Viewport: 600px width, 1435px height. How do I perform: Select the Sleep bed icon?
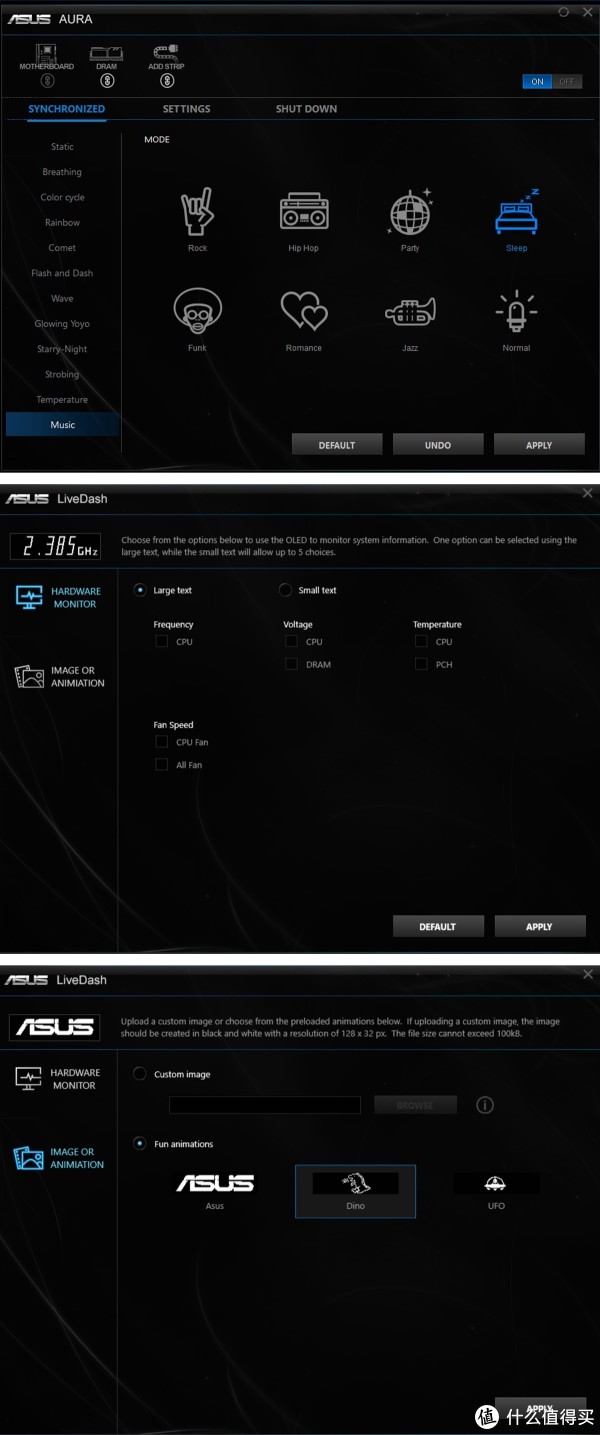point(517,211)
